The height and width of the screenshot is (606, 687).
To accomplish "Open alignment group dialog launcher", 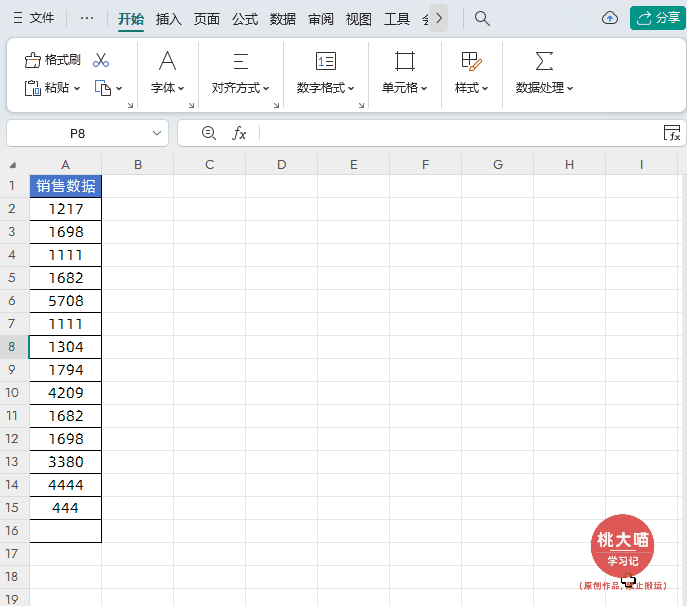I will point(276,105).
